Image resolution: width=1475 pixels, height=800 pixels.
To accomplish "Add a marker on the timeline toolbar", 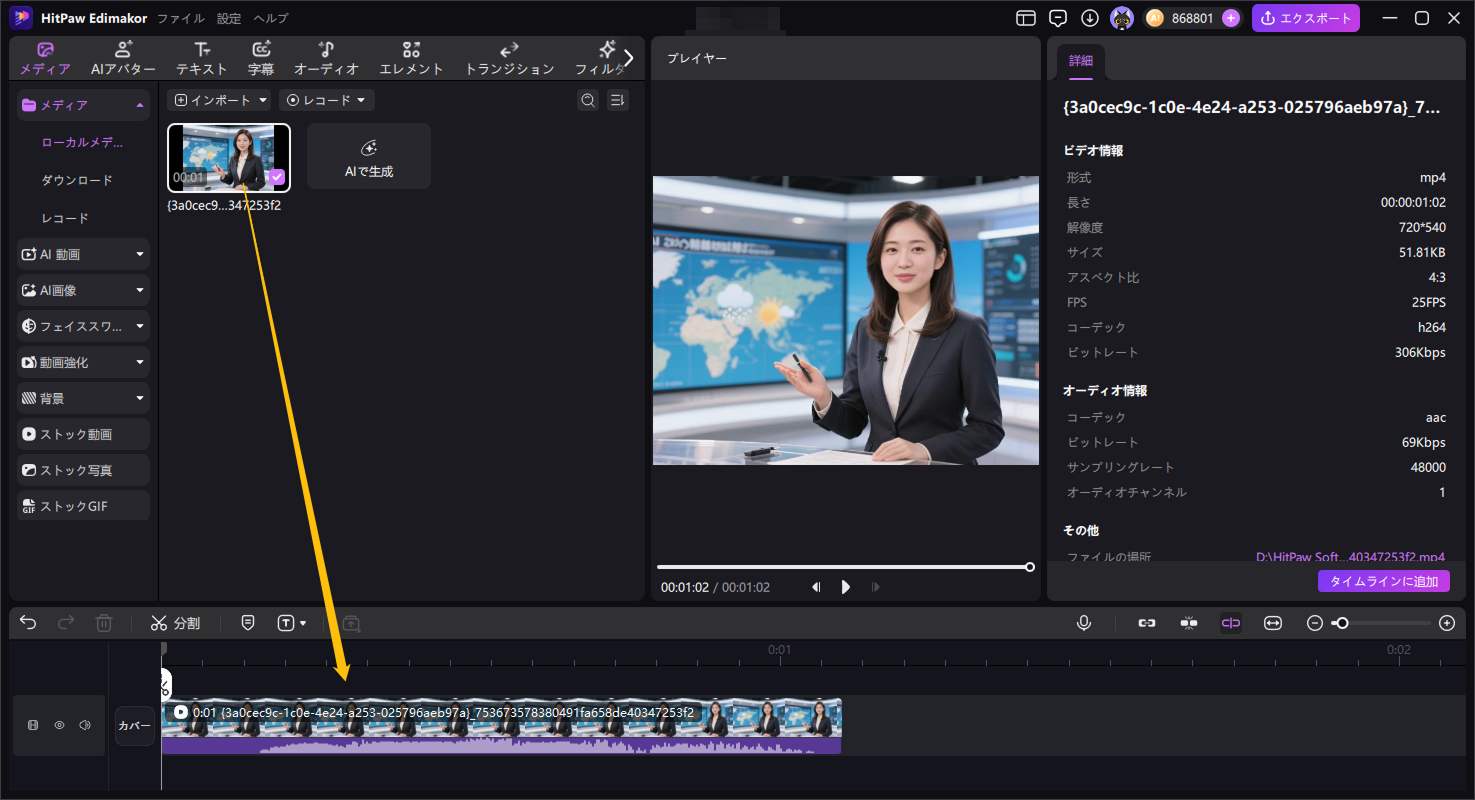I will [x=247, y=622].
